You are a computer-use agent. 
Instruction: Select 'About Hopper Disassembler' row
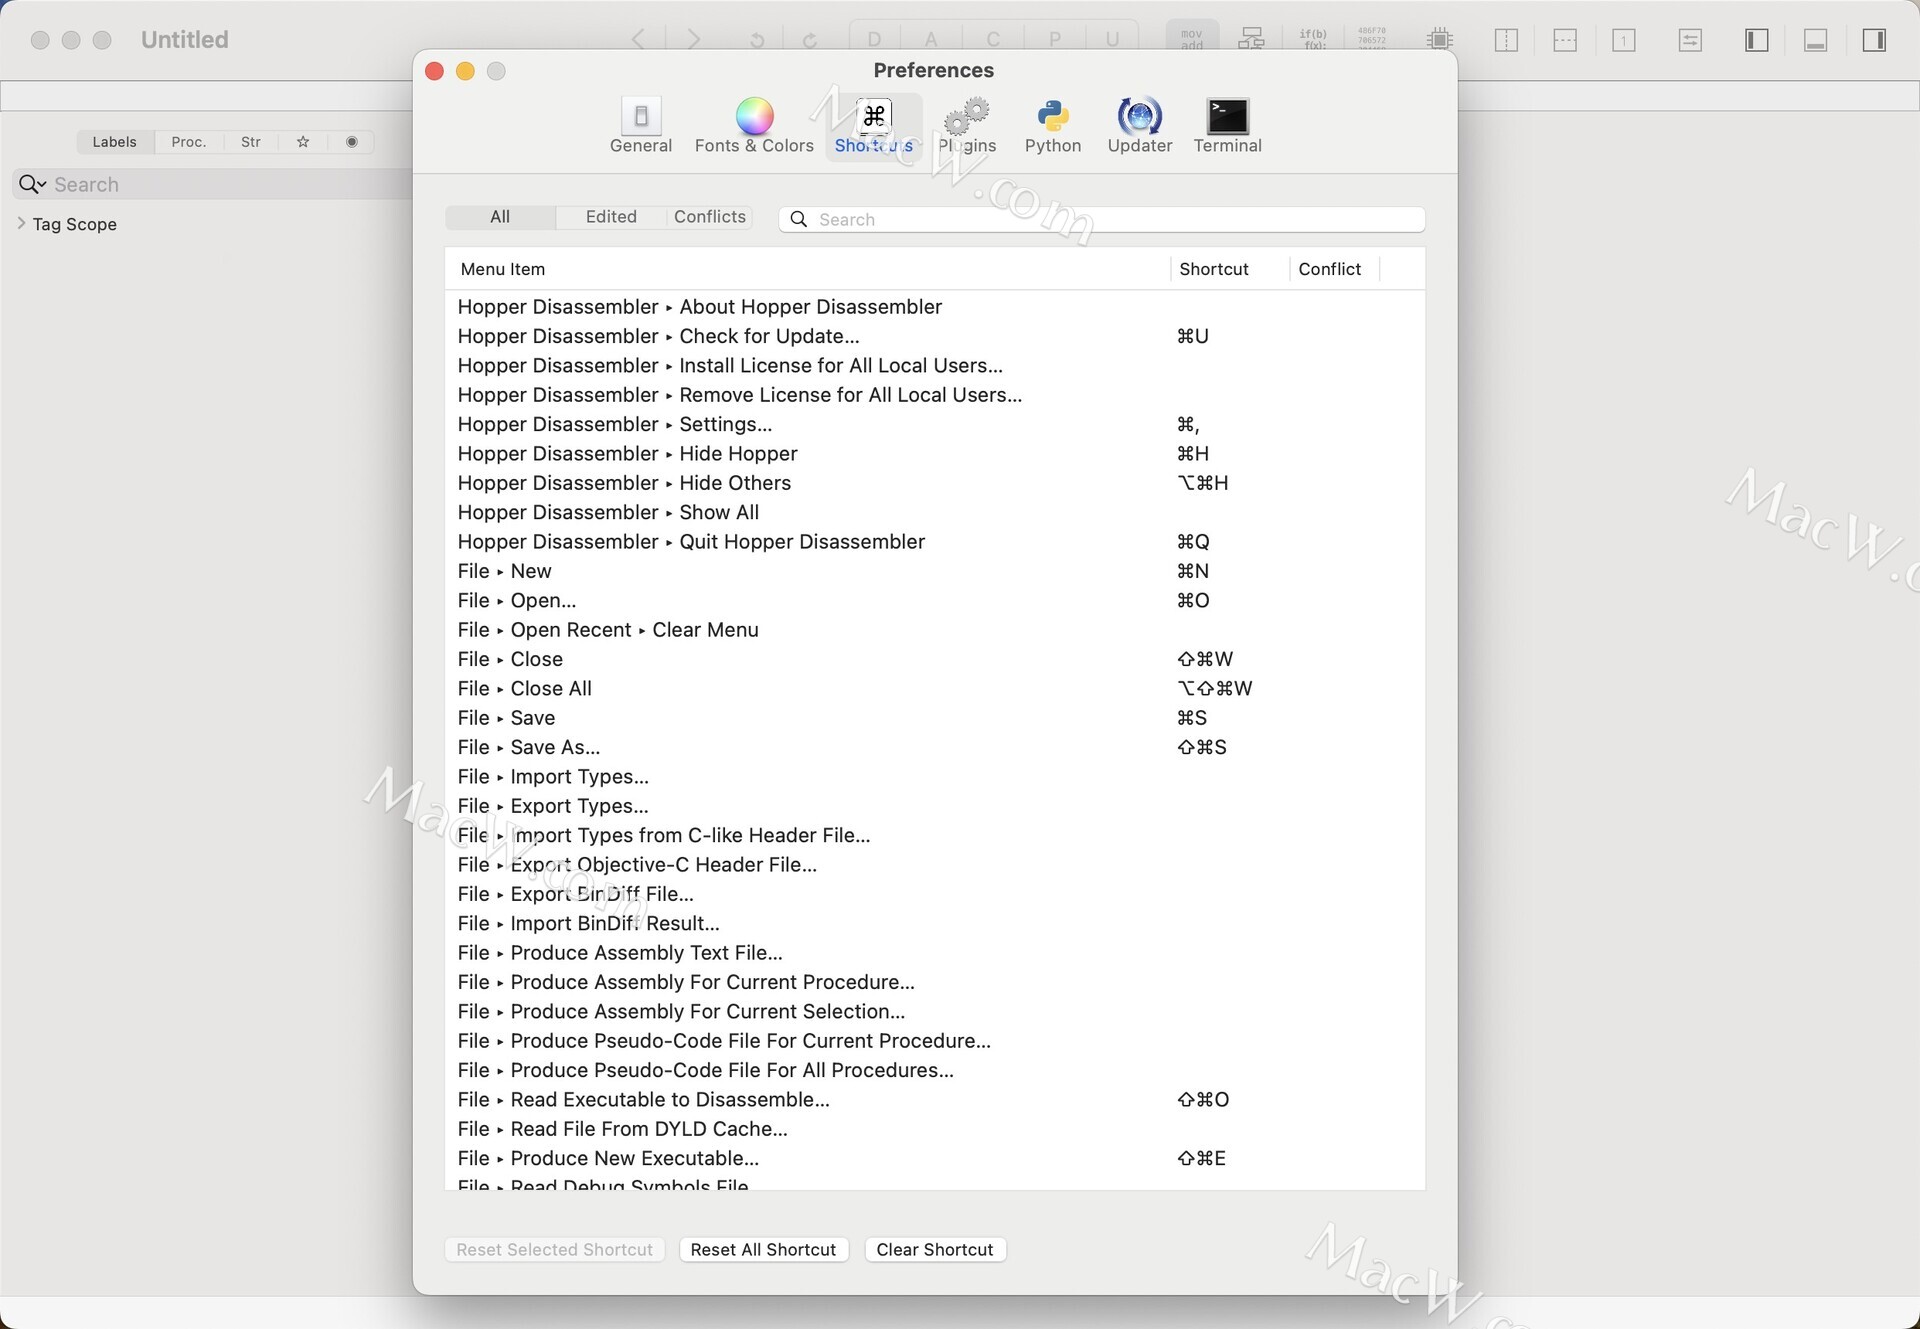(x=935, y=307)
